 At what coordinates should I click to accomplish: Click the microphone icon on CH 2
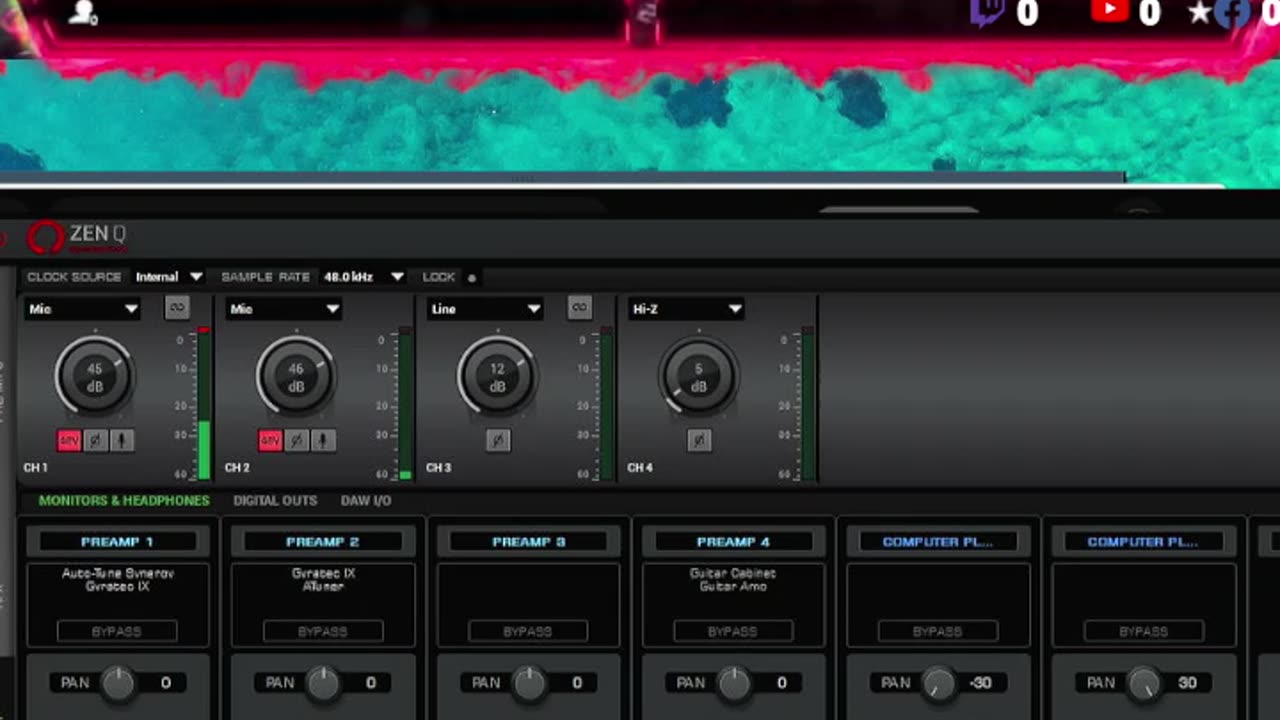323,440
